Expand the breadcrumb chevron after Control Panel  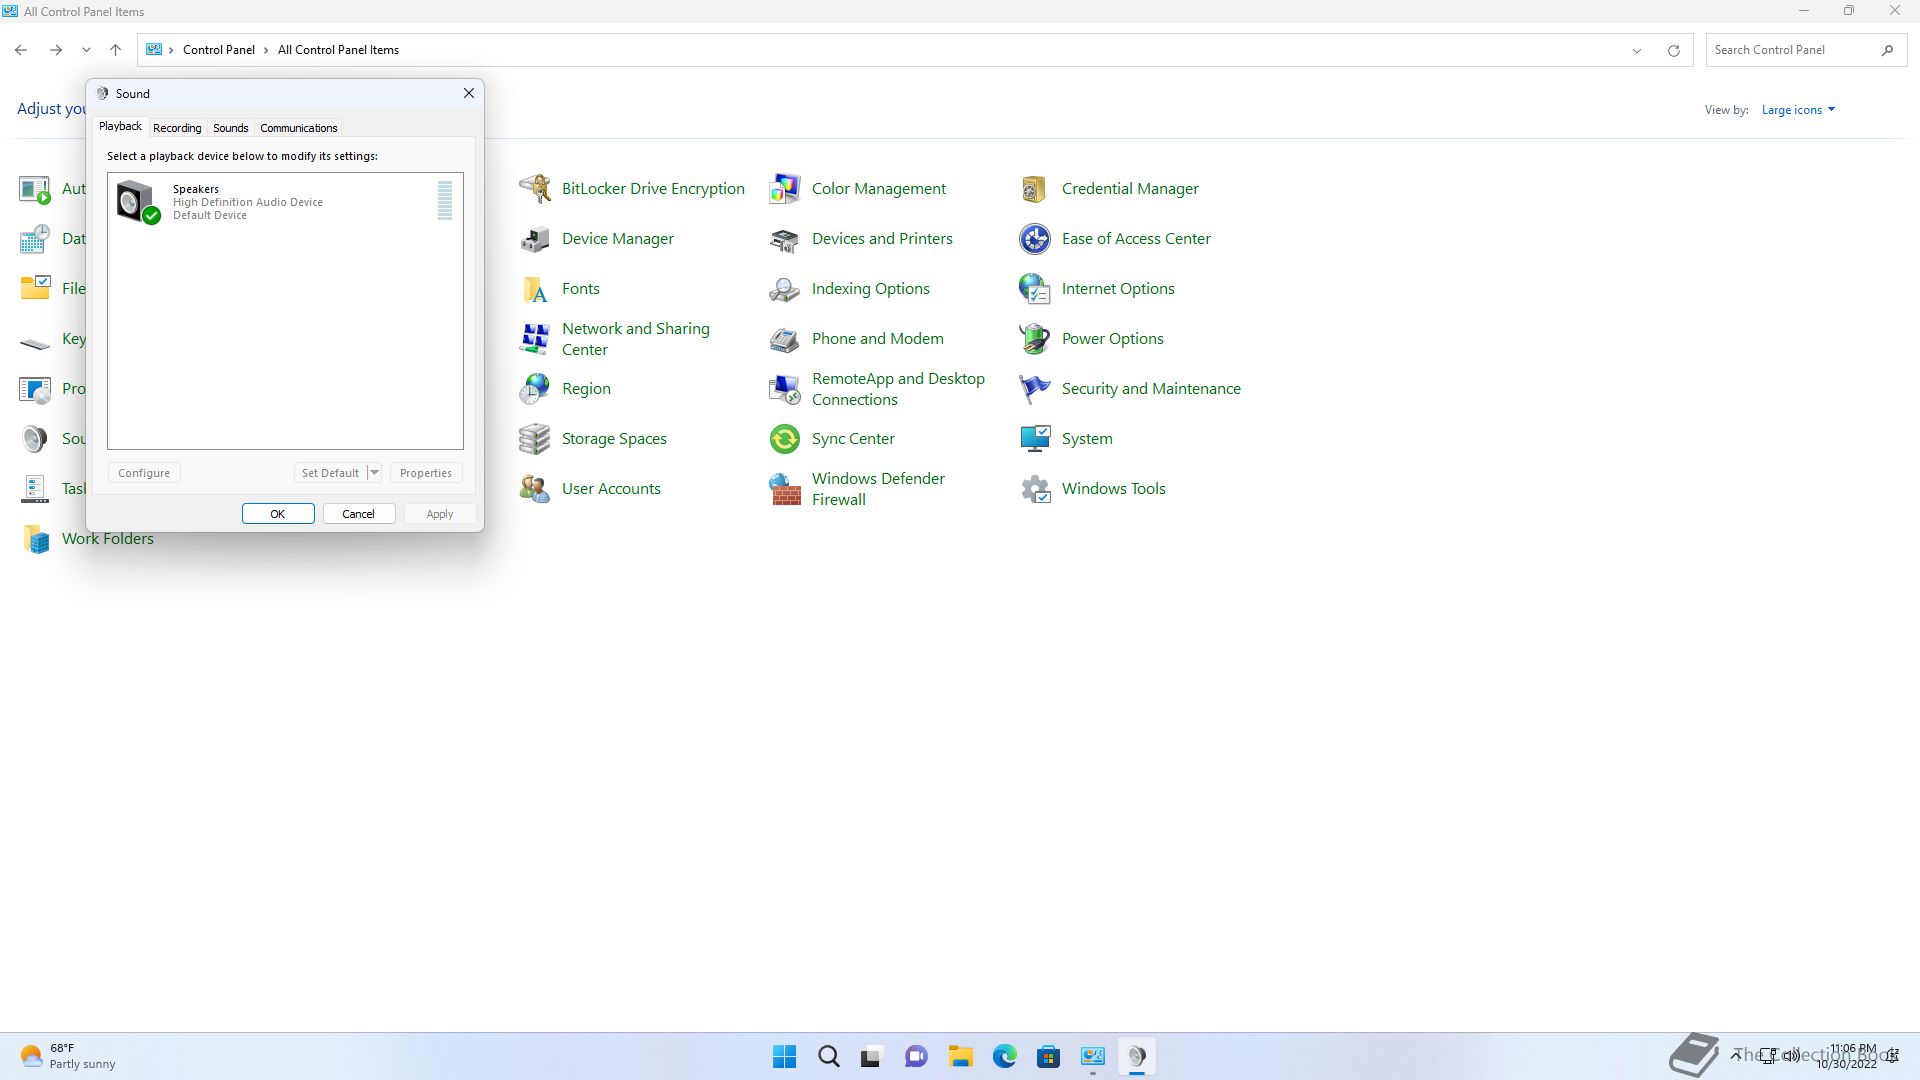tap(266, 50)
